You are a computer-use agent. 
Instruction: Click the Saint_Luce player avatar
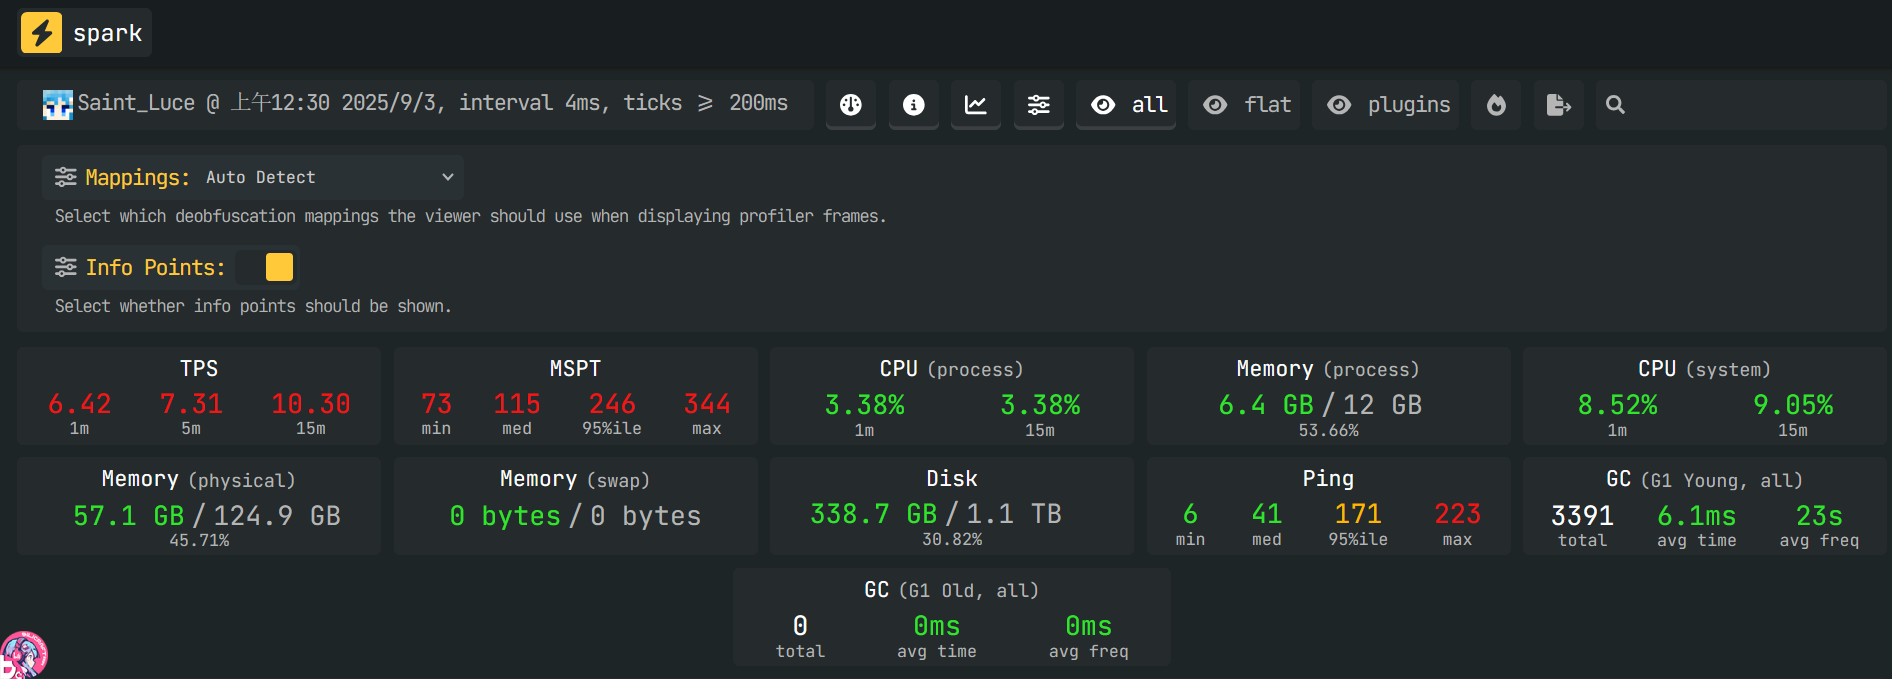pos(57,104)
